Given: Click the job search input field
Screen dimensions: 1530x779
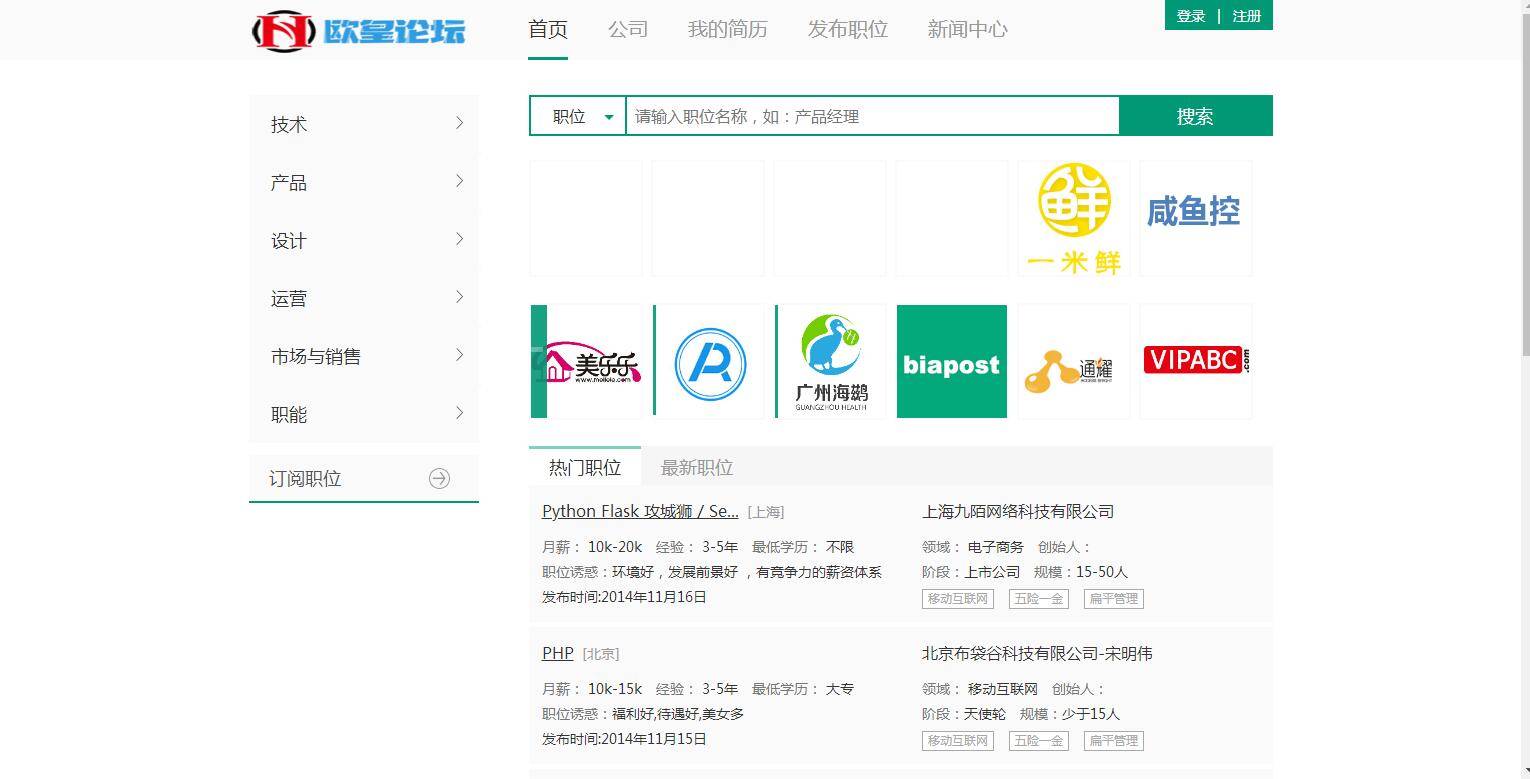Looking at the screenshot, I should point(870,116).
